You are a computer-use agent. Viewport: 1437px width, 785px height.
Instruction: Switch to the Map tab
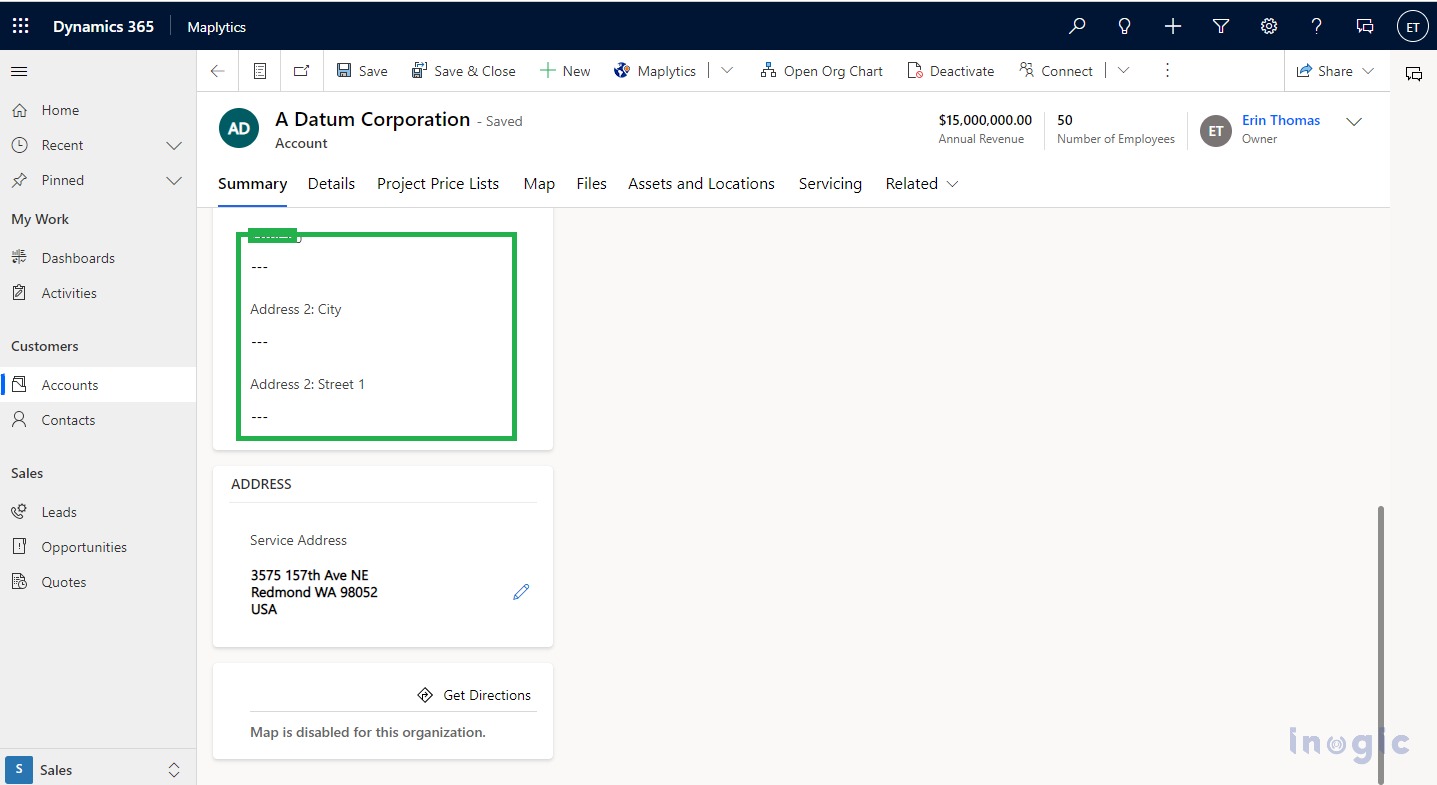pyautogui.click(x=539, y=184)
